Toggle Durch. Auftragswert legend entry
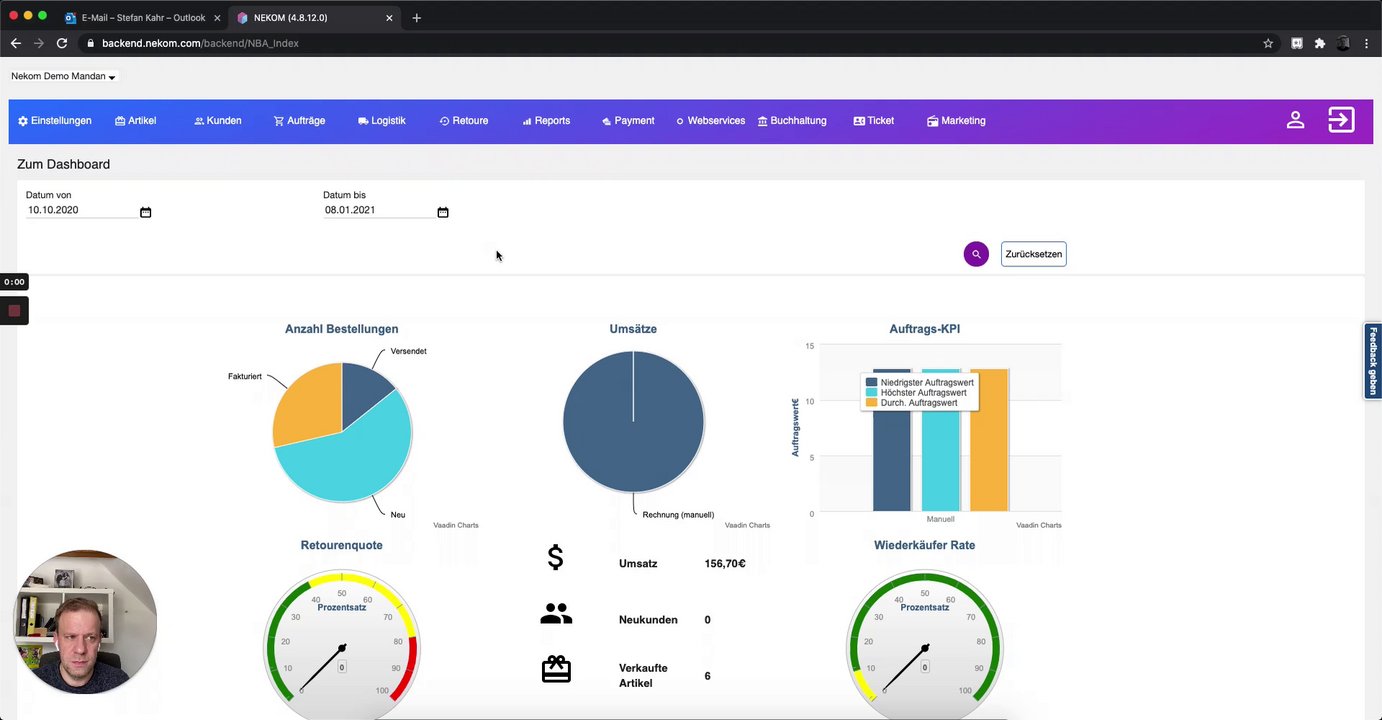This screenshot has width=1382, height=720. click(911, 402)
